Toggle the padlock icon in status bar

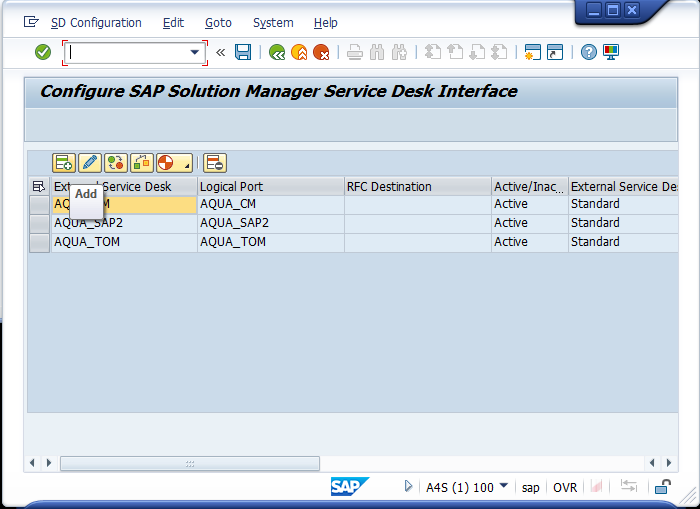(x=662, y=487)
